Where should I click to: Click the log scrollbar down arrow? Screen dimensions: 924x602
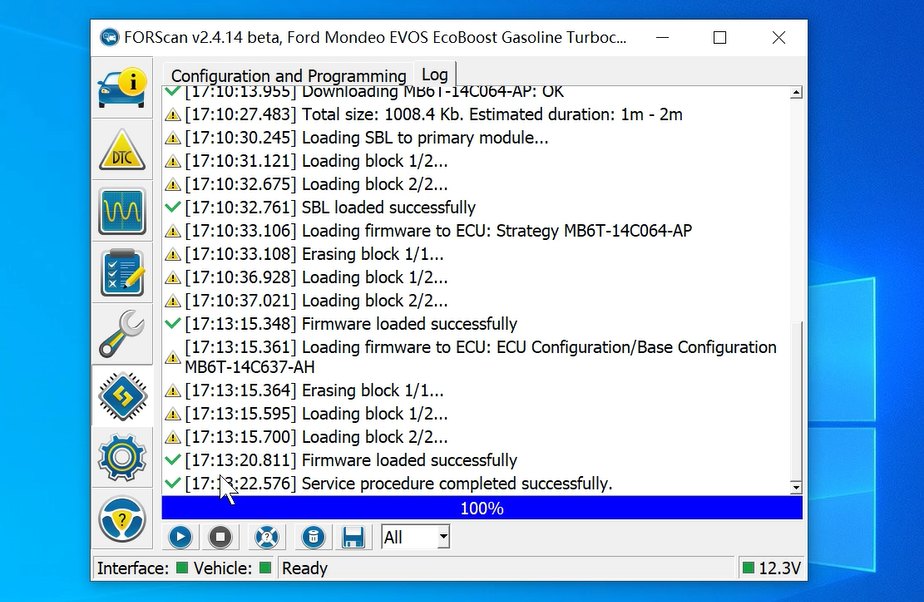click(x=796, y=487)
